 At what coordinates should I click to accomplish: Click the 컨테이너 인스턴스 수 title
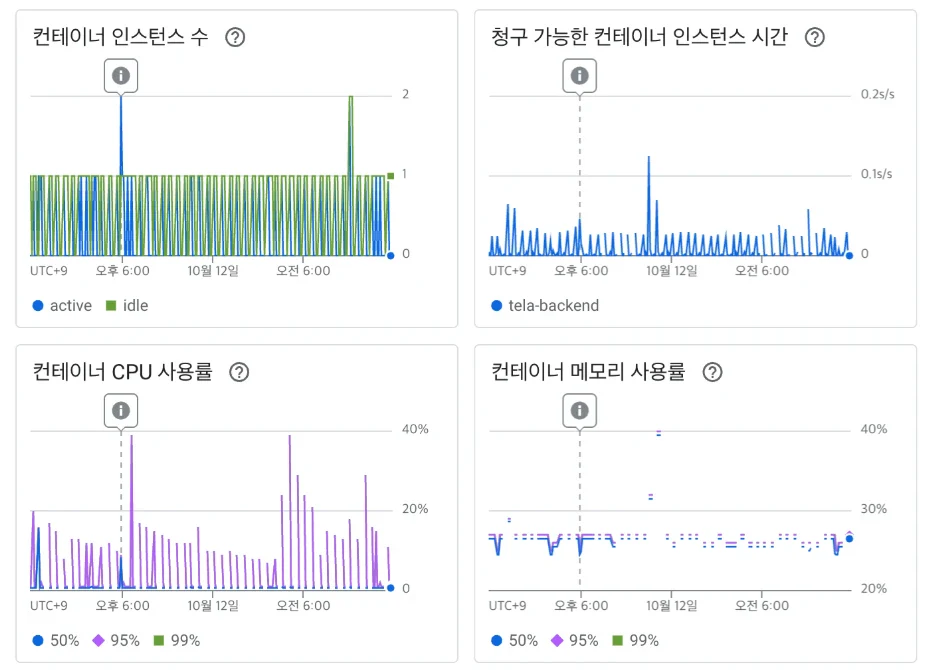click(x=120, y=37)
